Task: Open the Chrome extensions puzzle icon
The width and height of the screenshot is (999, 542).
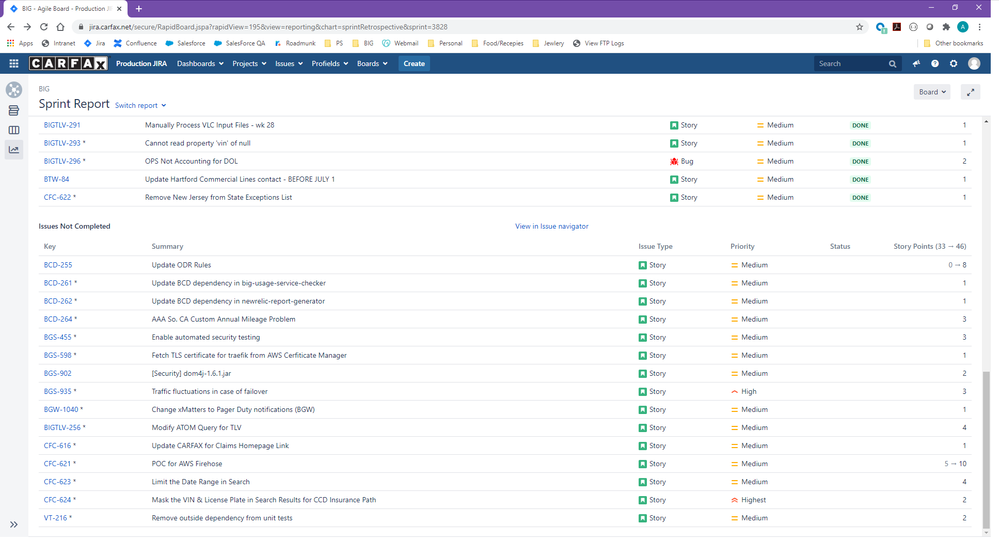Action: (x=946, y=27)
